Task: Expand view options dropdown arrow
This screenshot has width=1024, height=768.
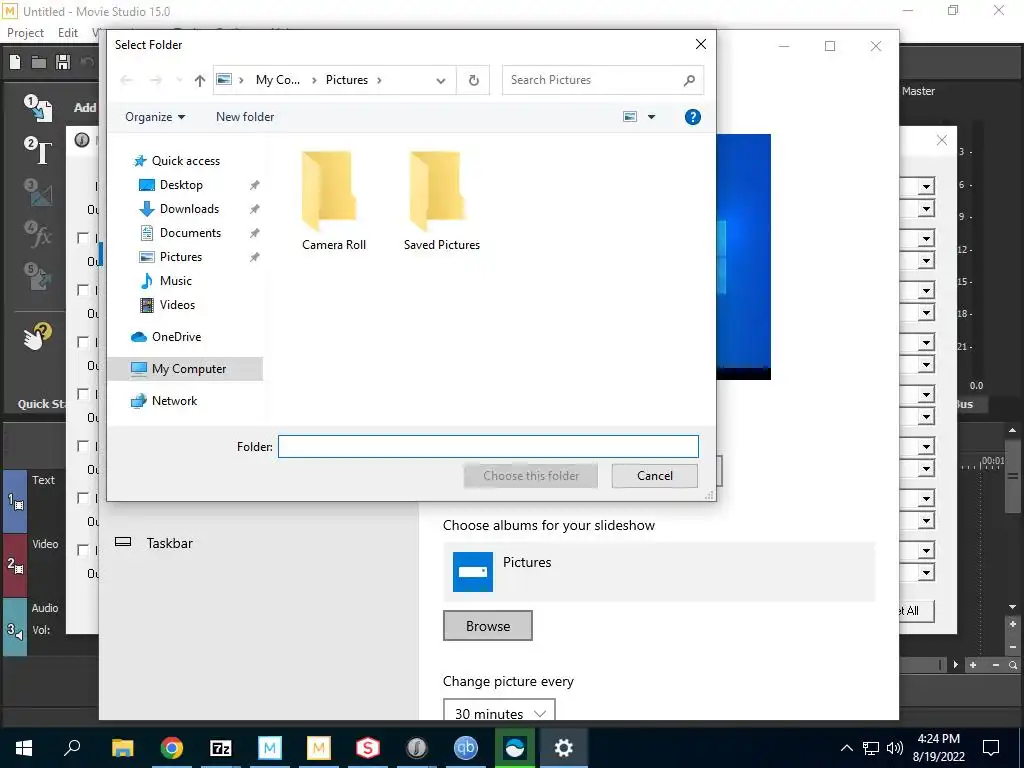Action: point(651,117)
